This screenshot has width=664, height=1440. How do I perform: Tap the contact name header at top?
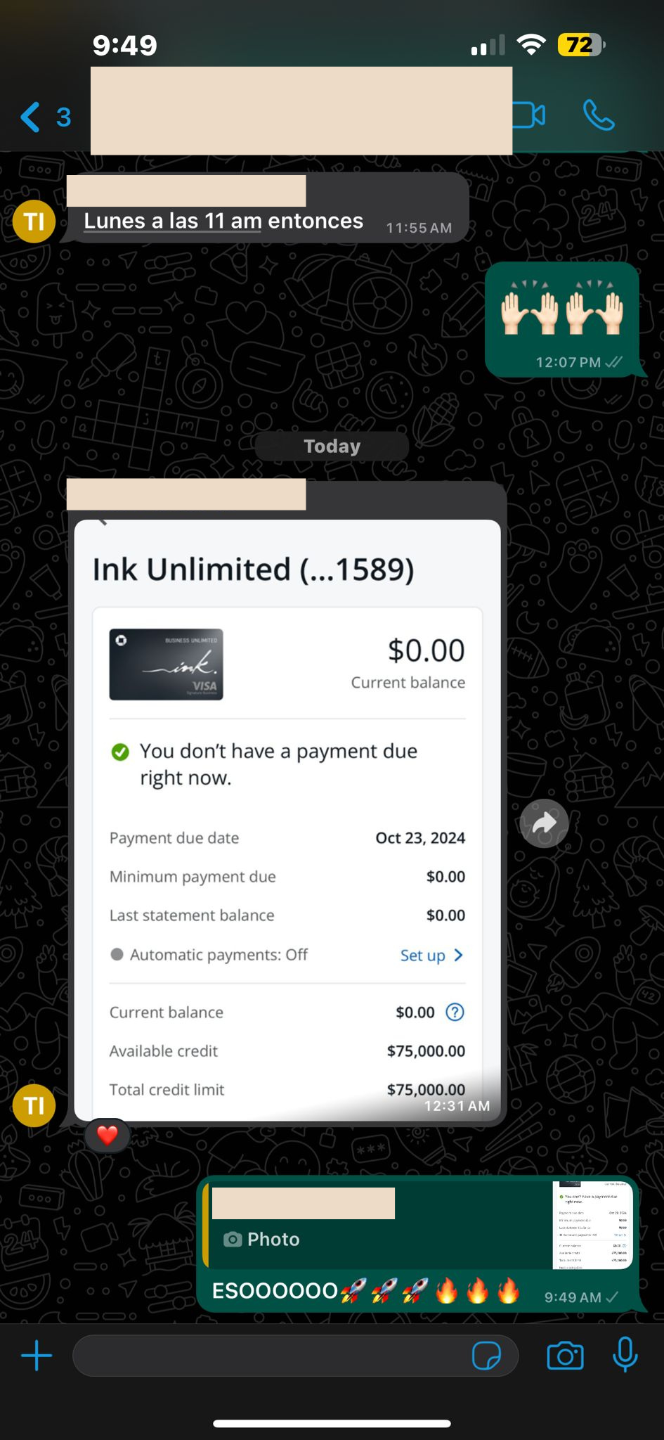pyautogui.click(x=300, y=112)
